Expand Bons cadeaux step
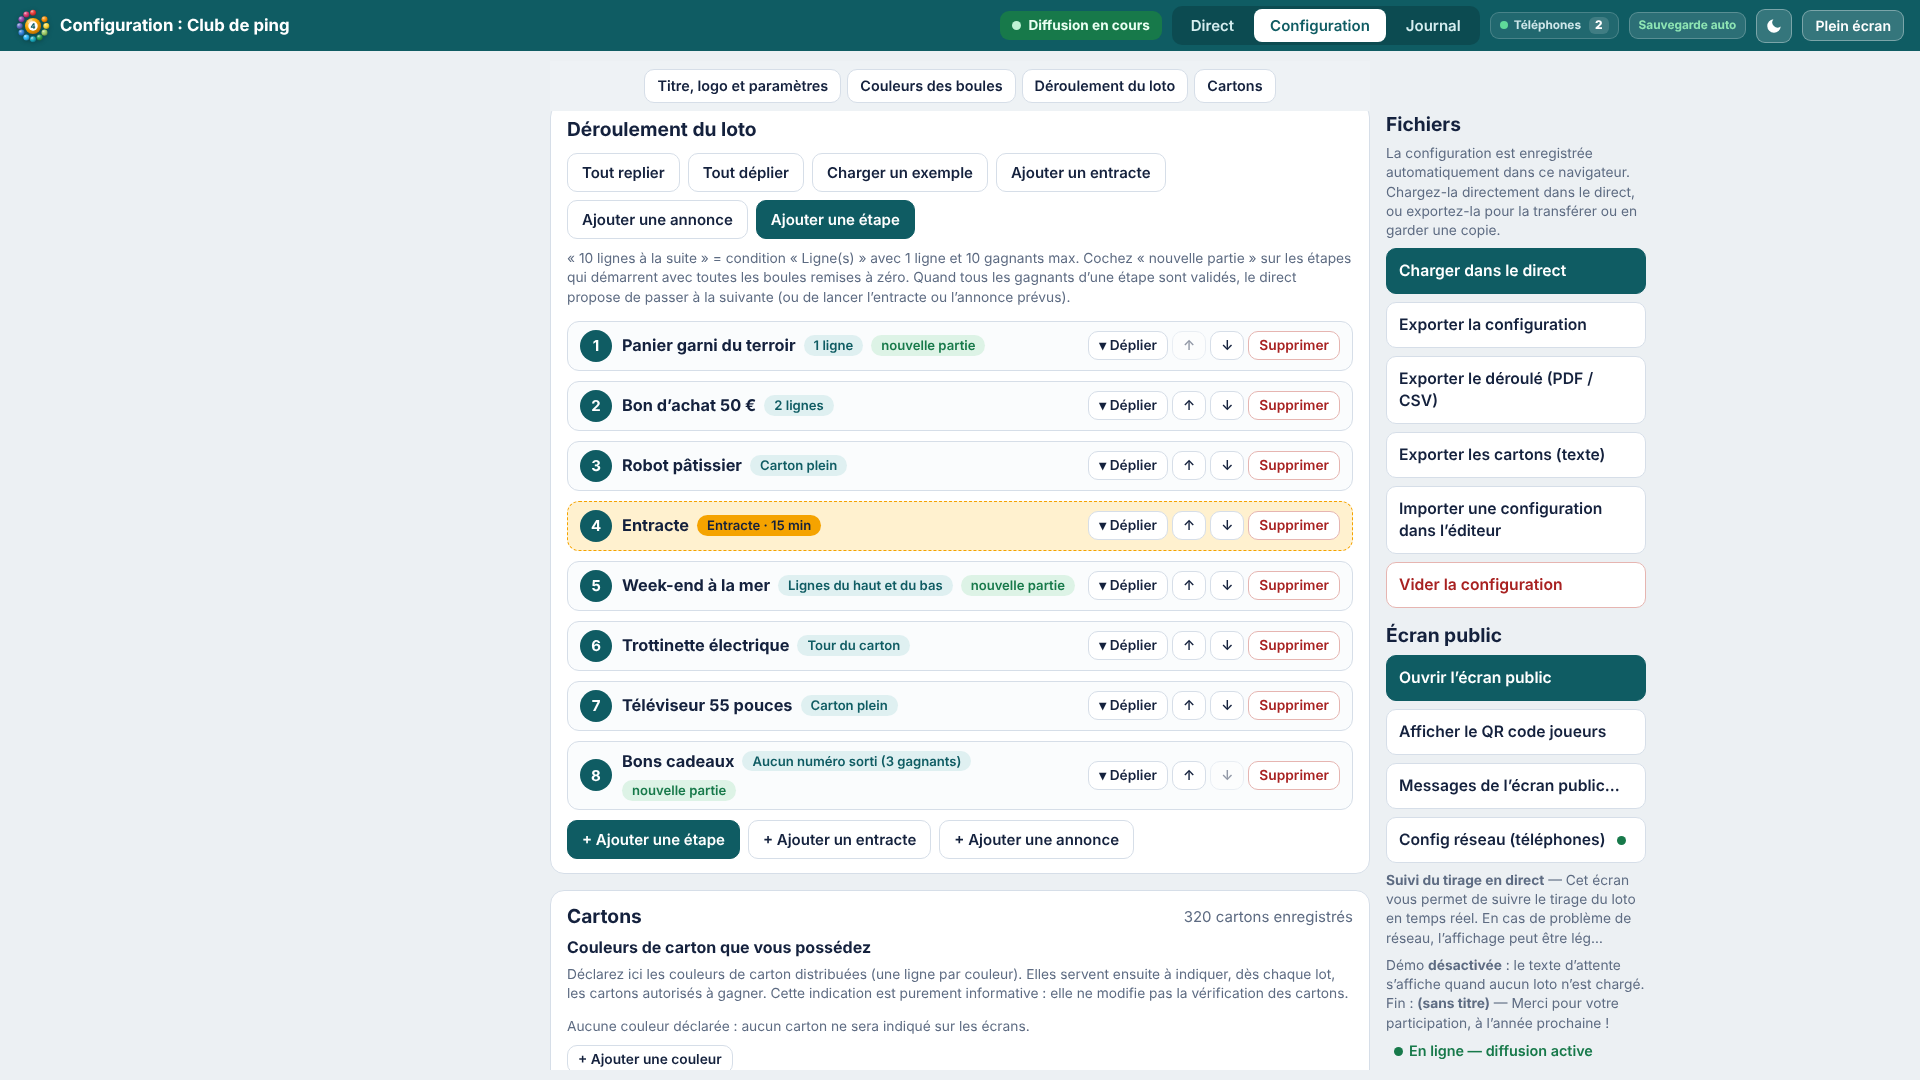 pyautogui.click(x=1127, y=776)
